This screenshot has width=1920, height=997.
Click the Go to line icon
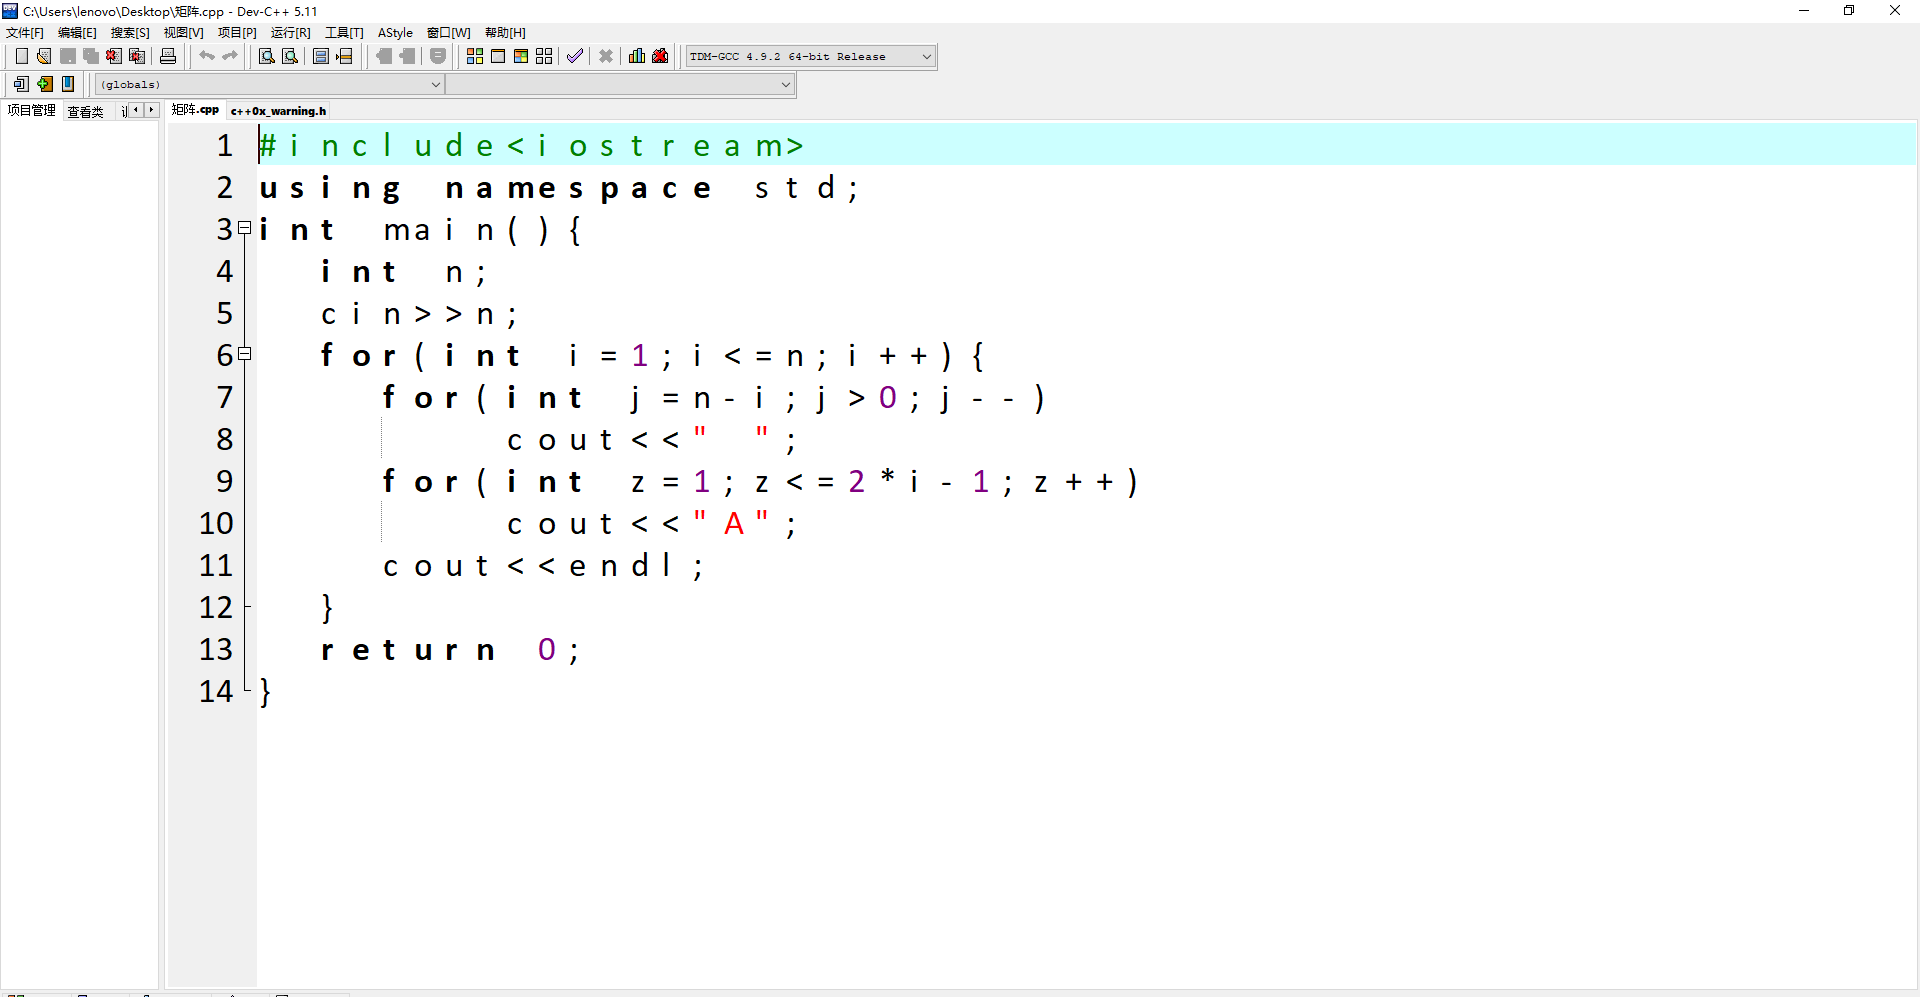[345, 56]
